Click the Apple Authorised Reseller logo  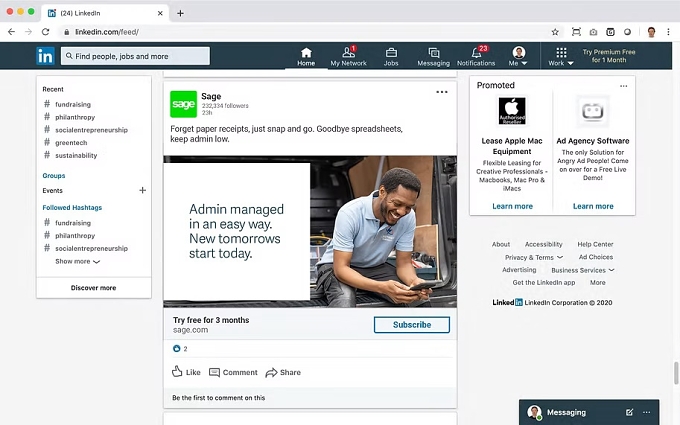[x=512, y=111]
